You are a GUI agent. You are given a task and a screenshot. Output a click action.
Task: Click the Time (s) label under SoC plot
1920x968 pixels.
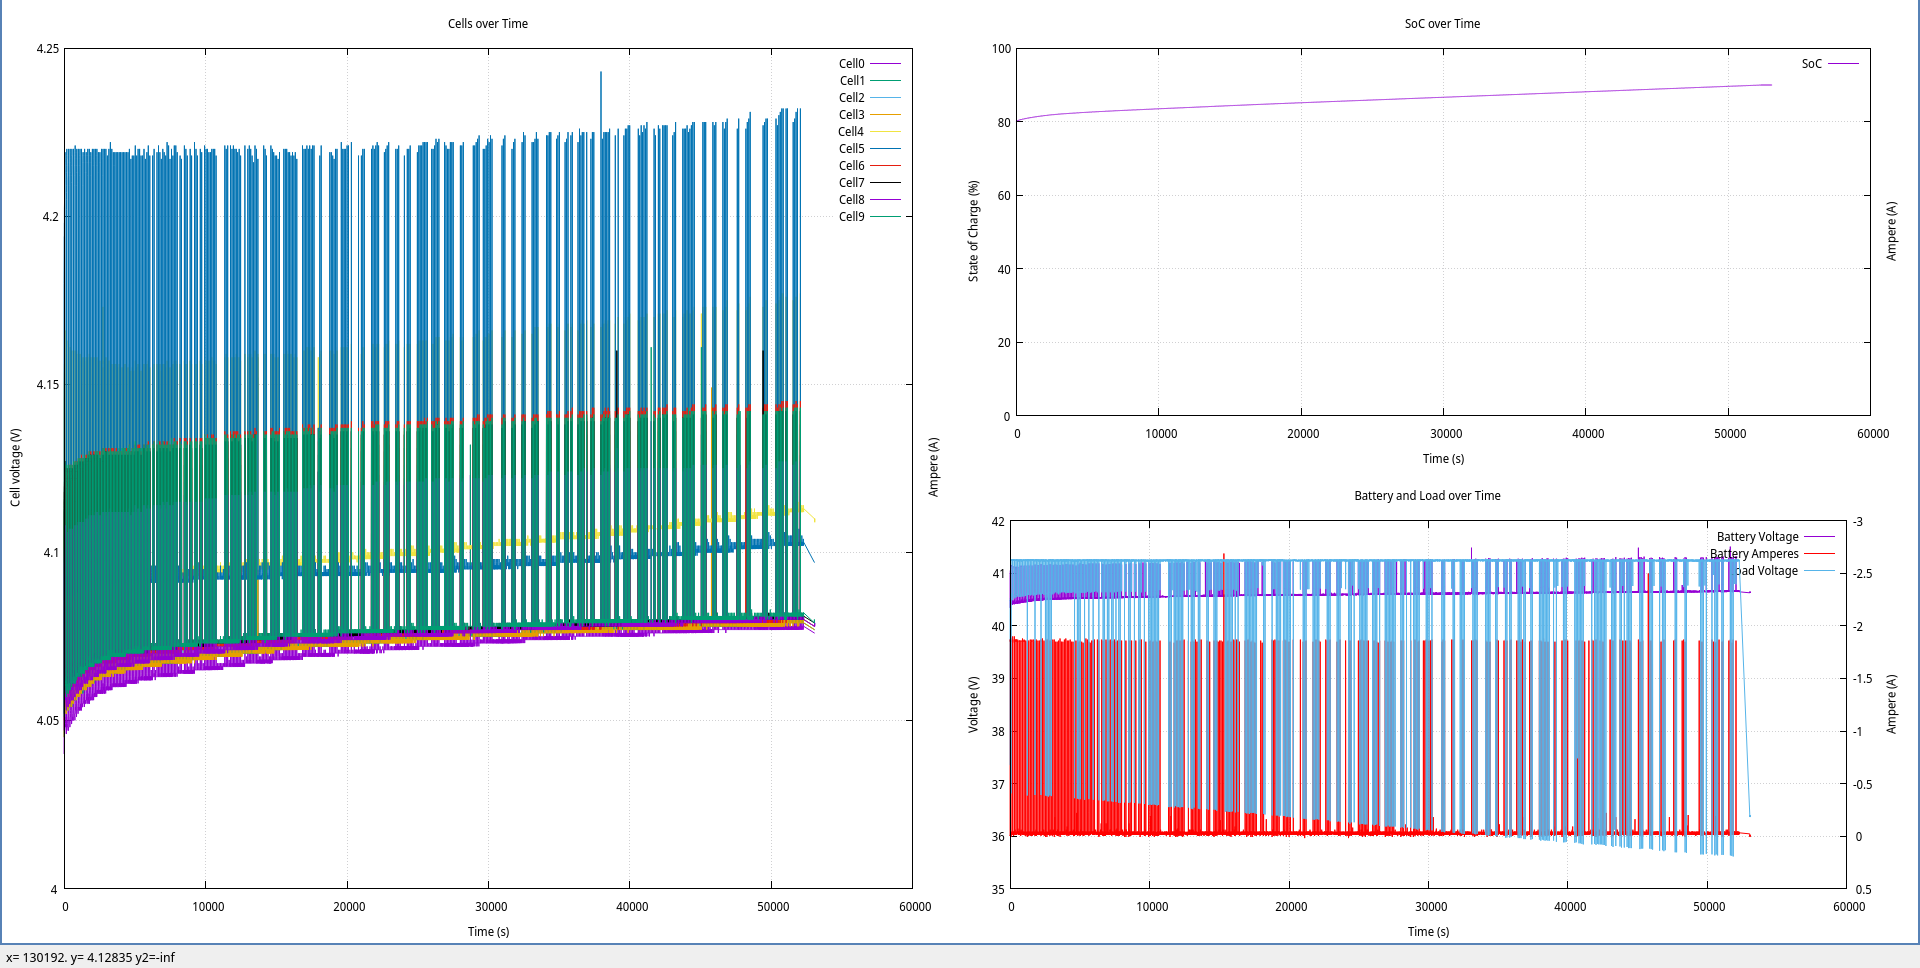click(1443, 459)
